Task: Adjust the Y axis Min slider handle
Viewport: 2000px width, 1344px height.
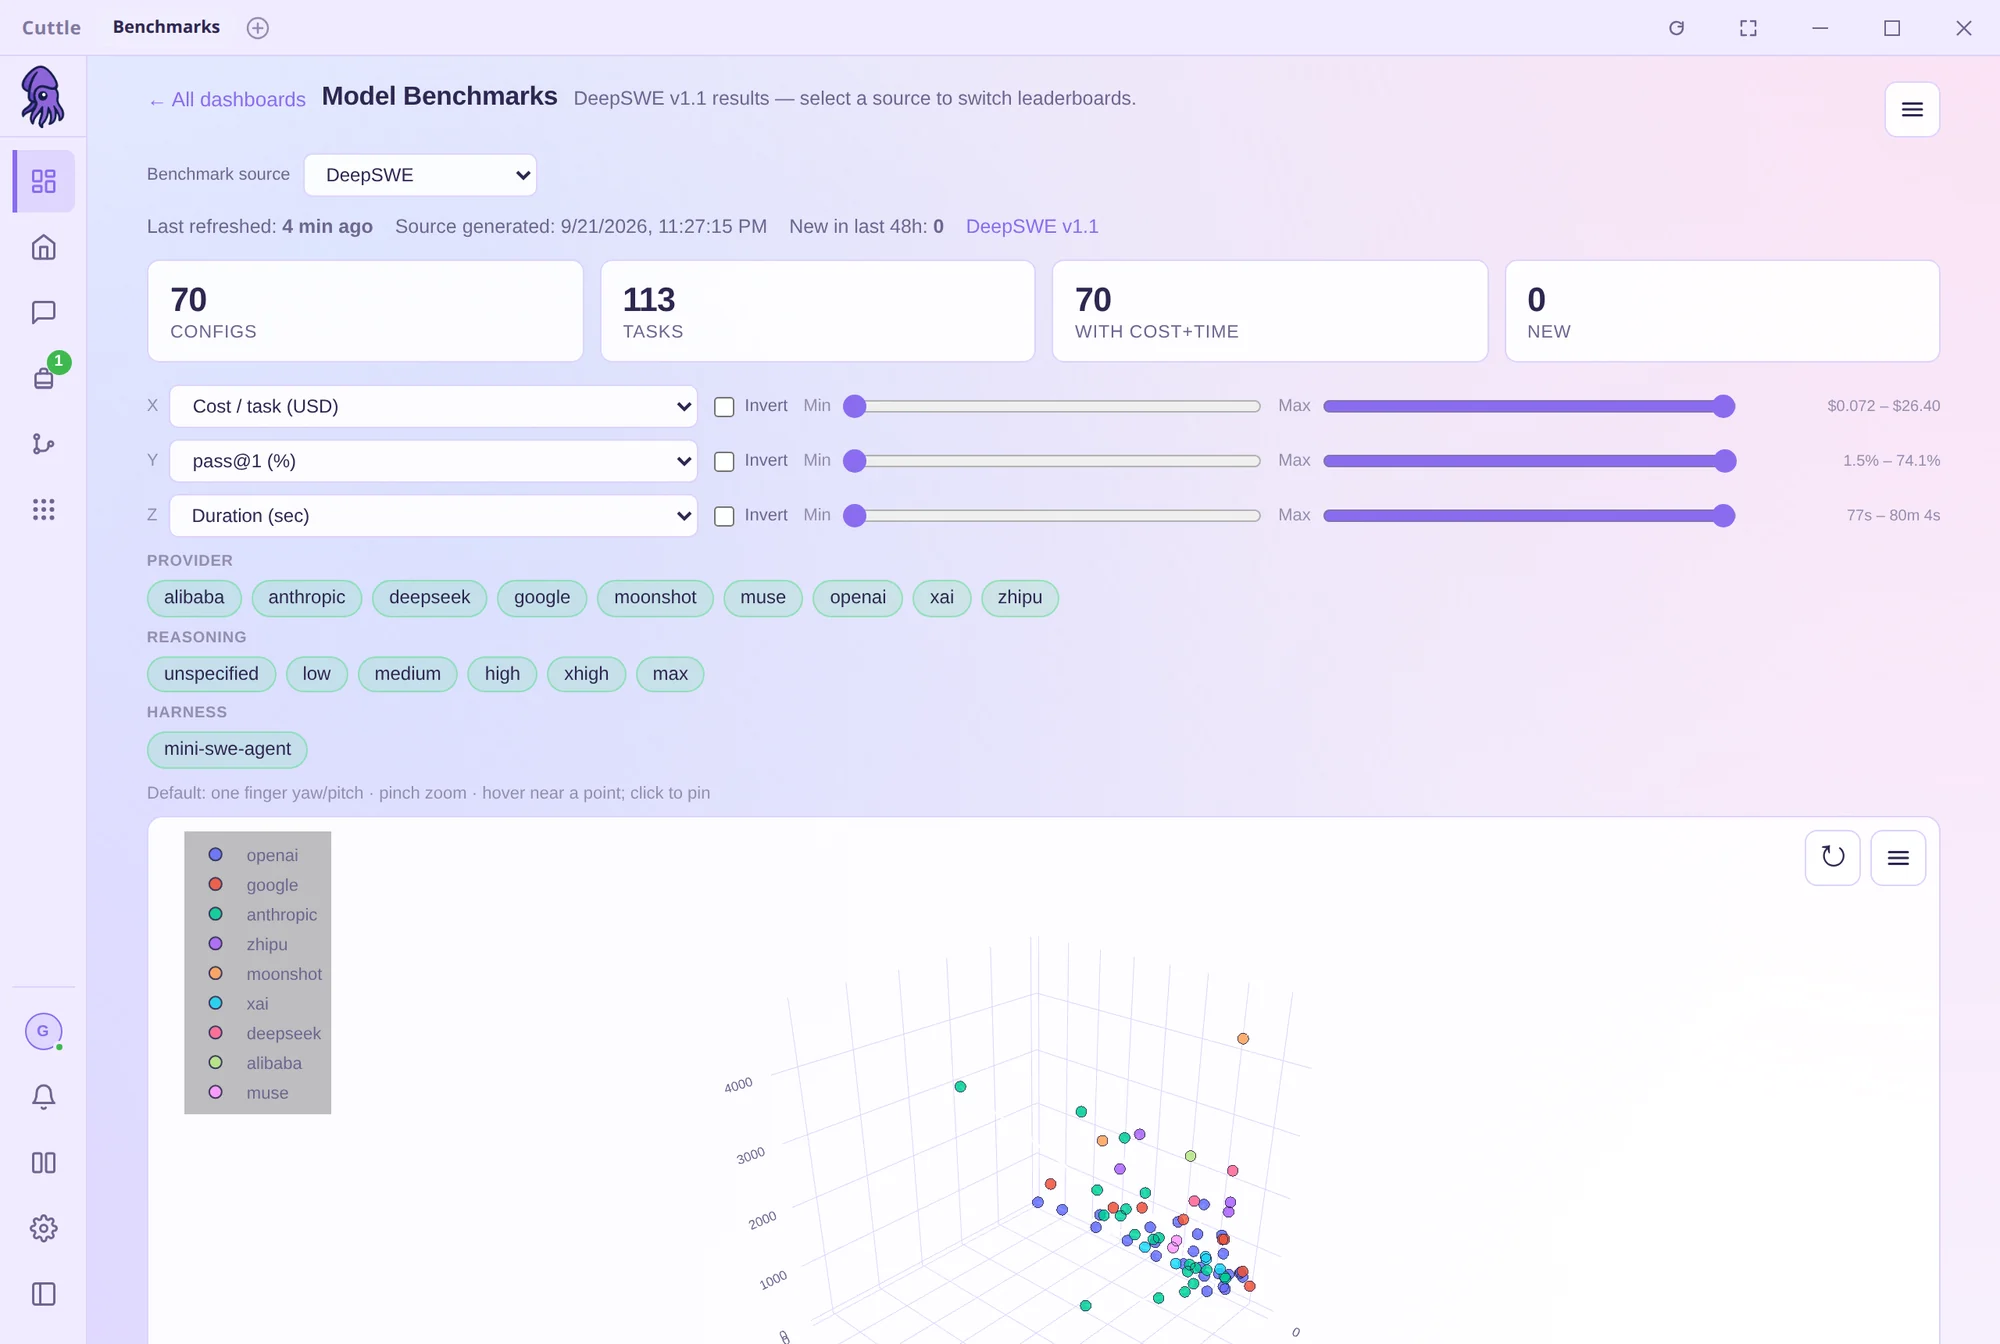Action: point(854,461)
